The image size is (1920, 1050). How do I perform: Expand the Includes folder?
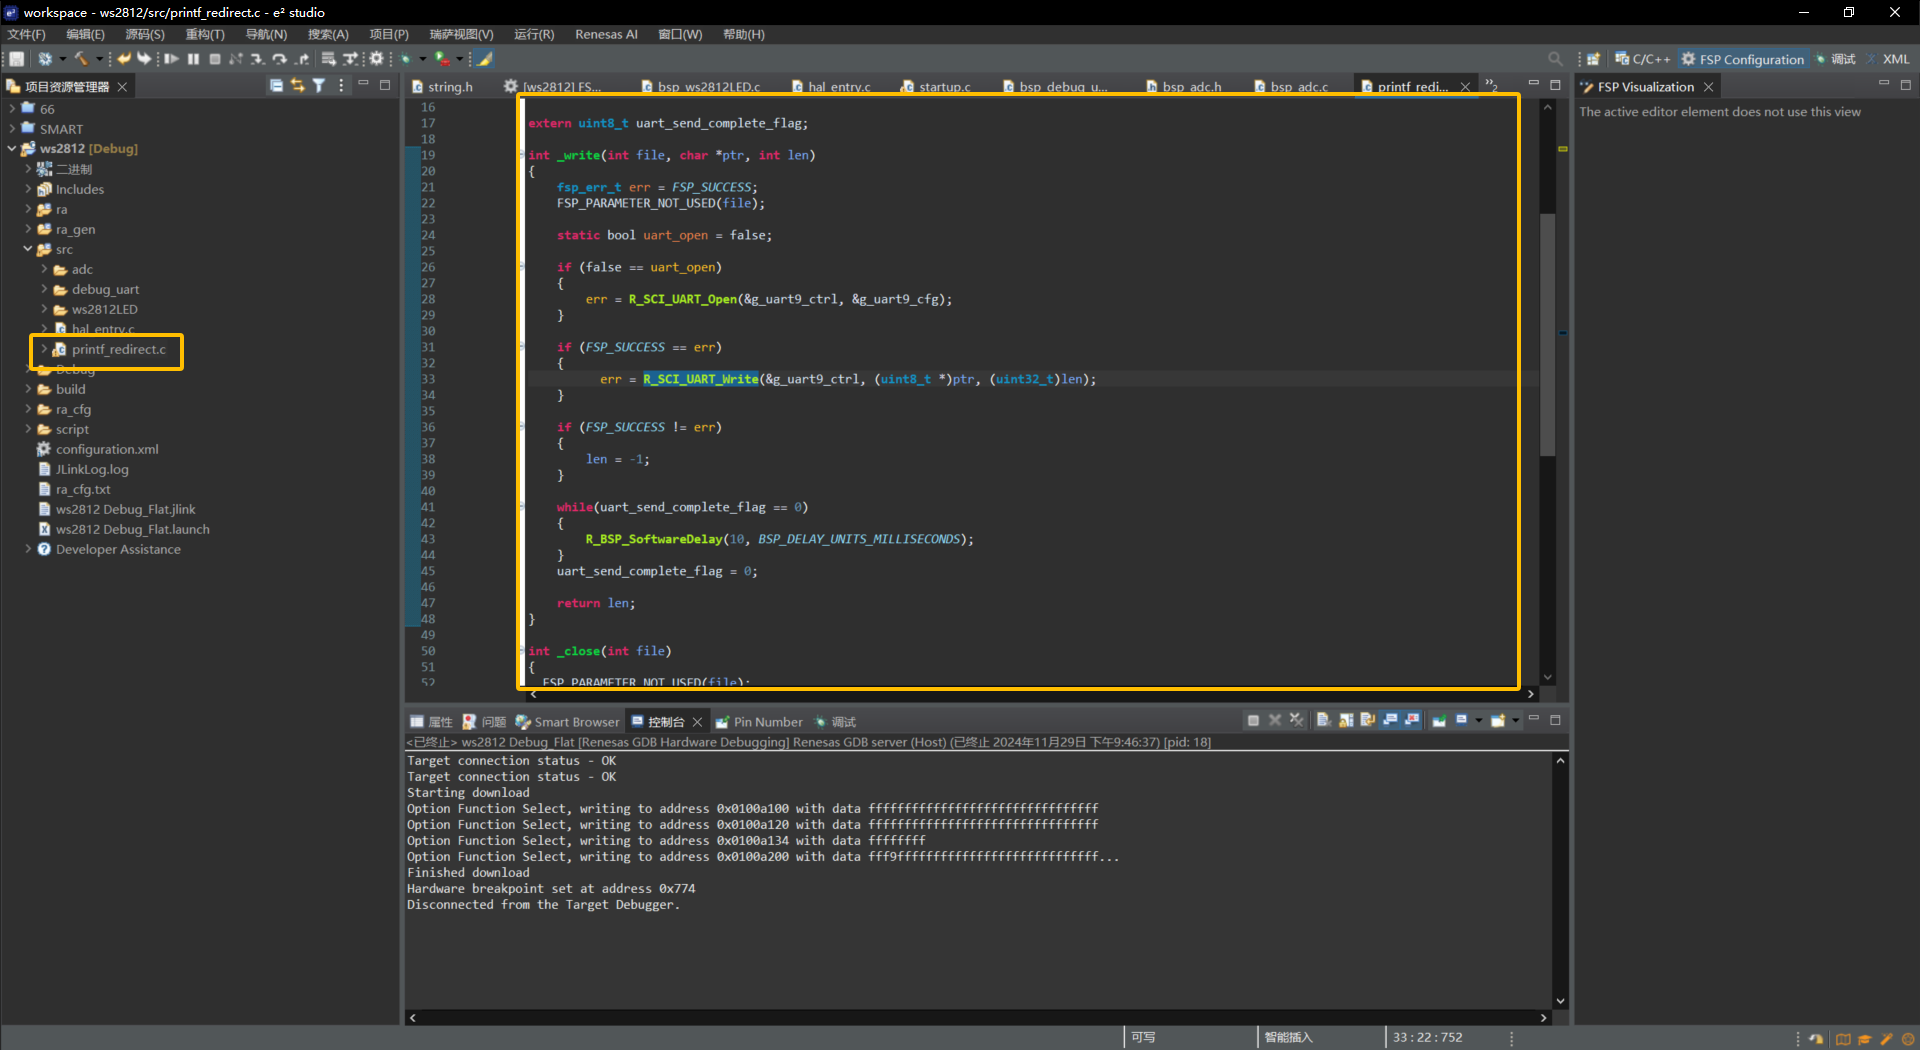pos(28,188)
